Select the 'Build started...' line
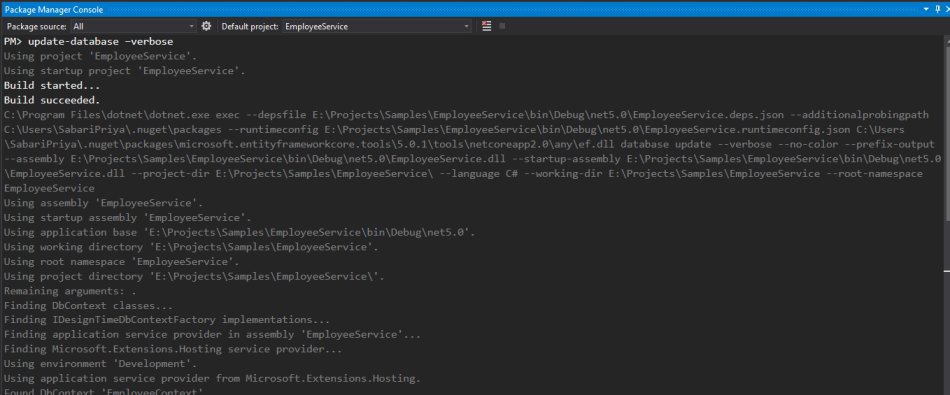Image resolution: width=950 pixels, height=395 pixels. 52,85
